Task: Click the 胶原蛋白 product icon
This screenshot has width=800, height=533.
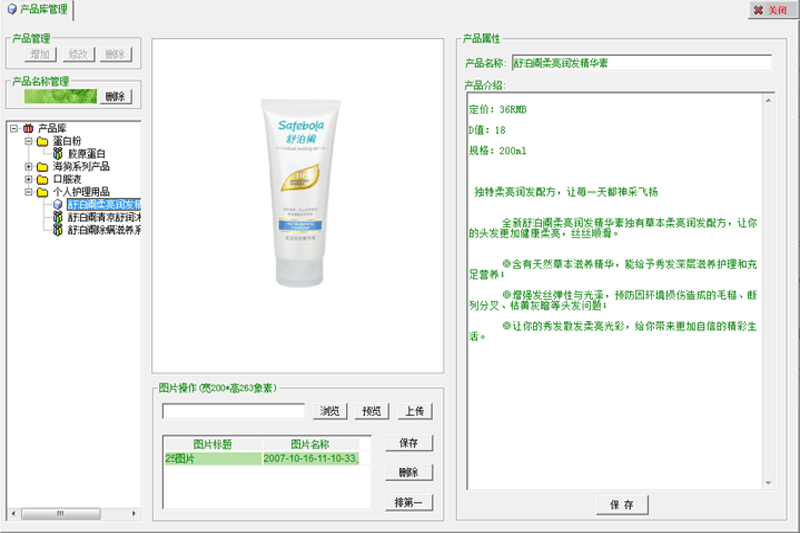Action: [x=58, y=154]
